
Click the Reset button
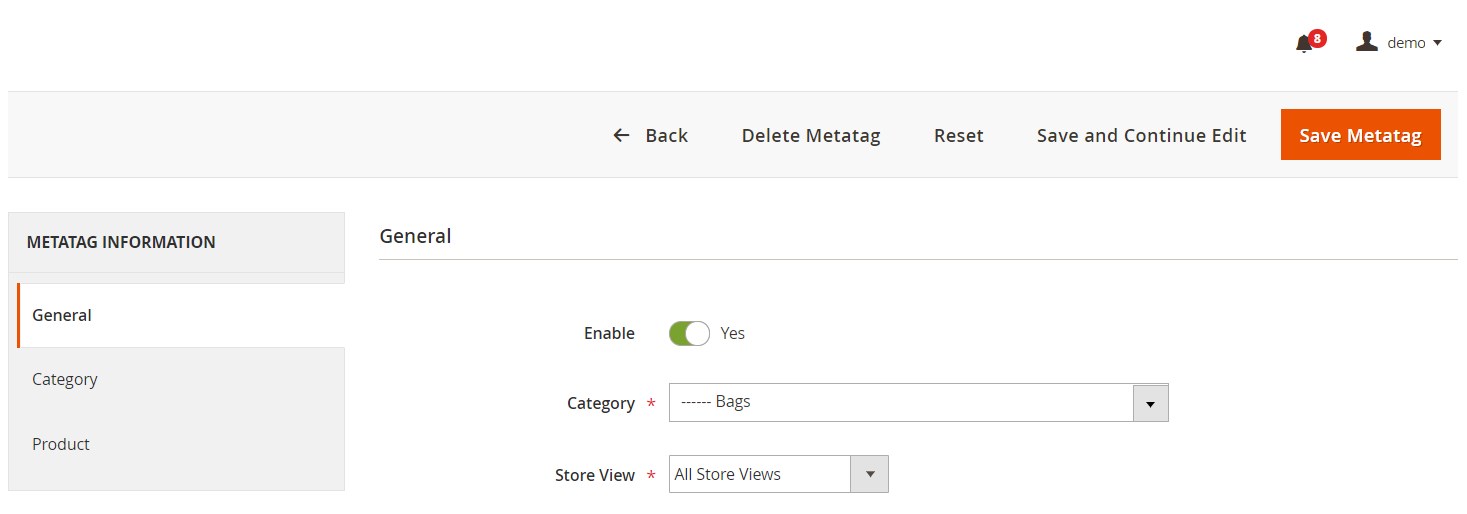point(959,135)
